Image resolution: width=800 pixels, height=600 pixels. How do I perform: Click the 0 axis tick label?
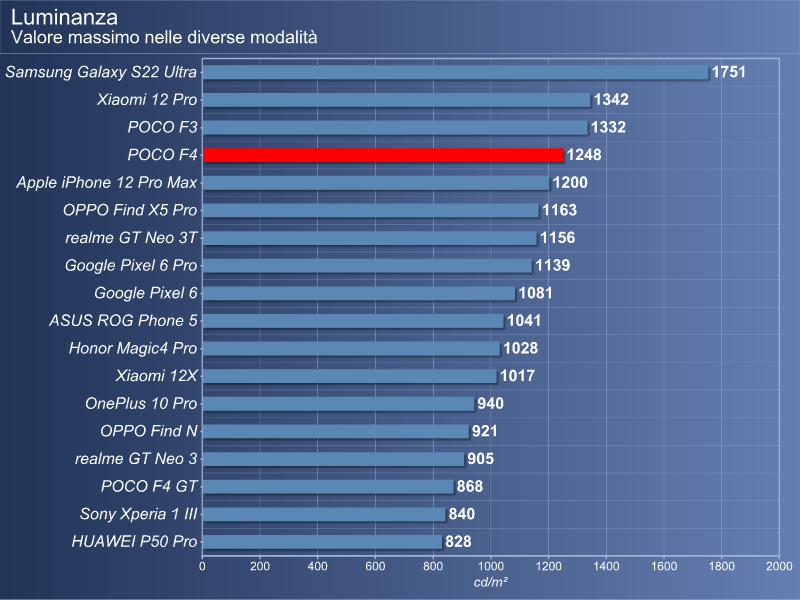[x=202, y=566]
